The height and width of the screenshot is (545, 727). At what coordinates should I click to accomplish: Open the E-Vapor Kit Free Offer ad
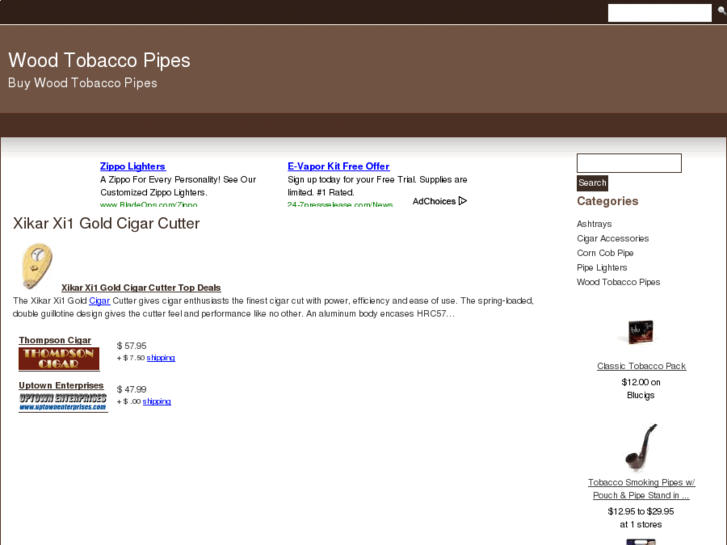pos(338,166)
